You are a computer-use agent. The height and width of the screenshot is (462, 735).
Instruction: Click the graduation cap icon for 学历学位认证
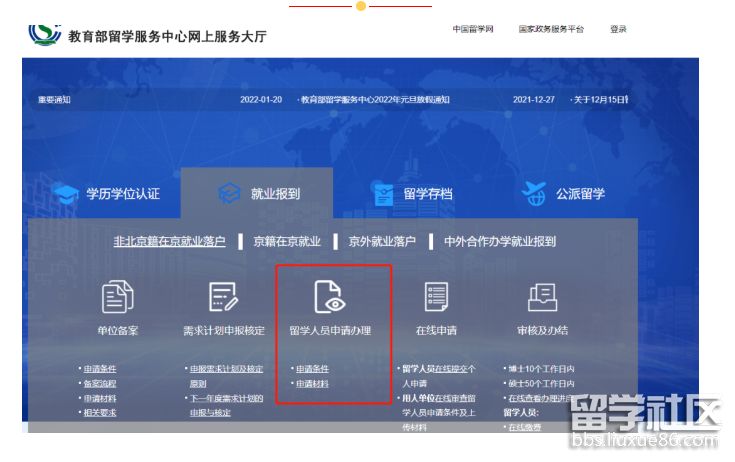[x=67, y=194]
